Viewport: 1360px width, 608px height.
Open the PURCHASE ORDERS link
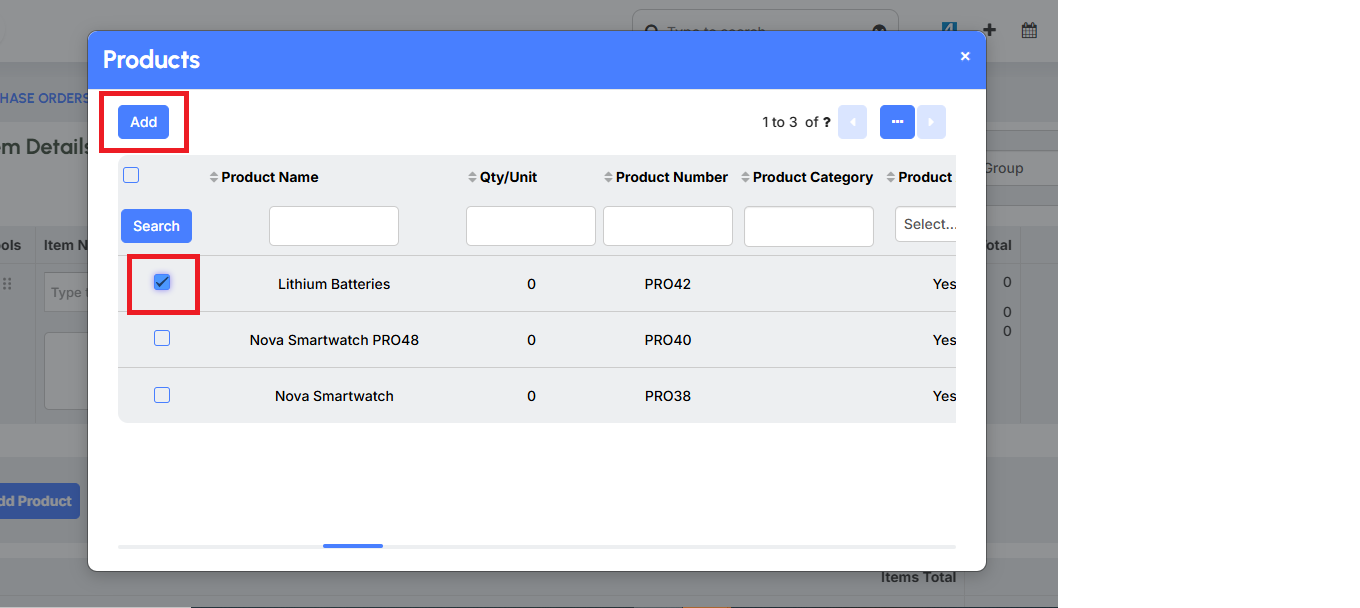coord(44,98)
